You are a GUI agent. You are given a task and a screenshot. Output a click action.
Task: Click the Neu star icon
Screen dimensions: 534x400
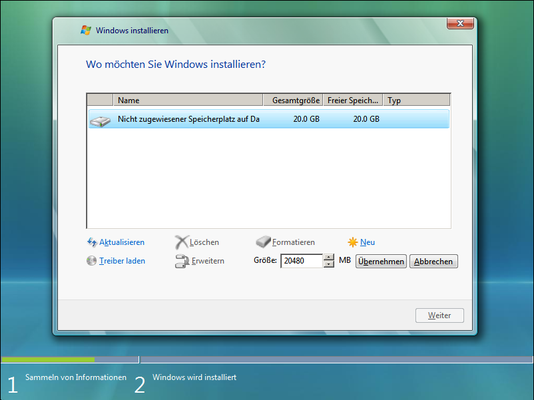pos(352,242)
